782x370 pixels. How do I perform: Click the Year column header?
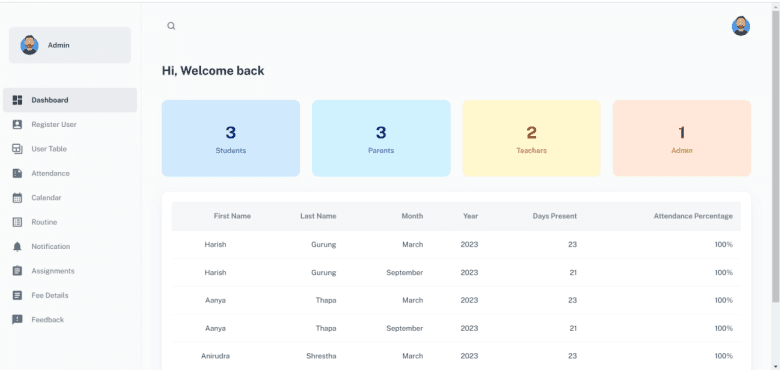[x=470, y=216]
